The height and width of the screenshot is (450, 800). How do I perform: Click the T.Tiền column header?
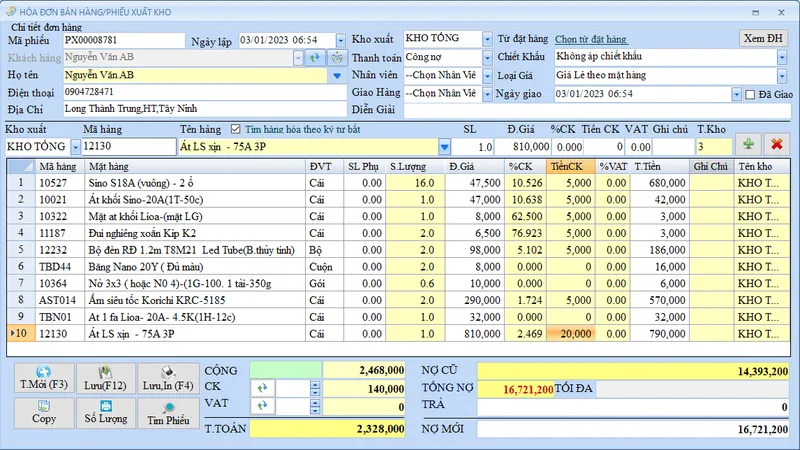click(x=660, y=166)
